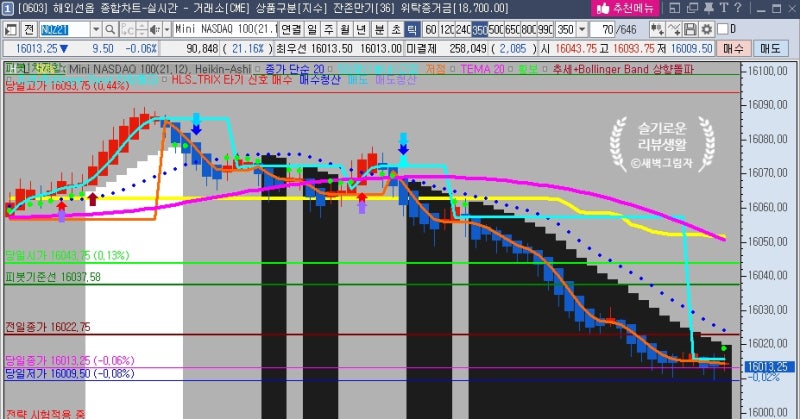Click the 매수청산 legend label

pos(319,80)
